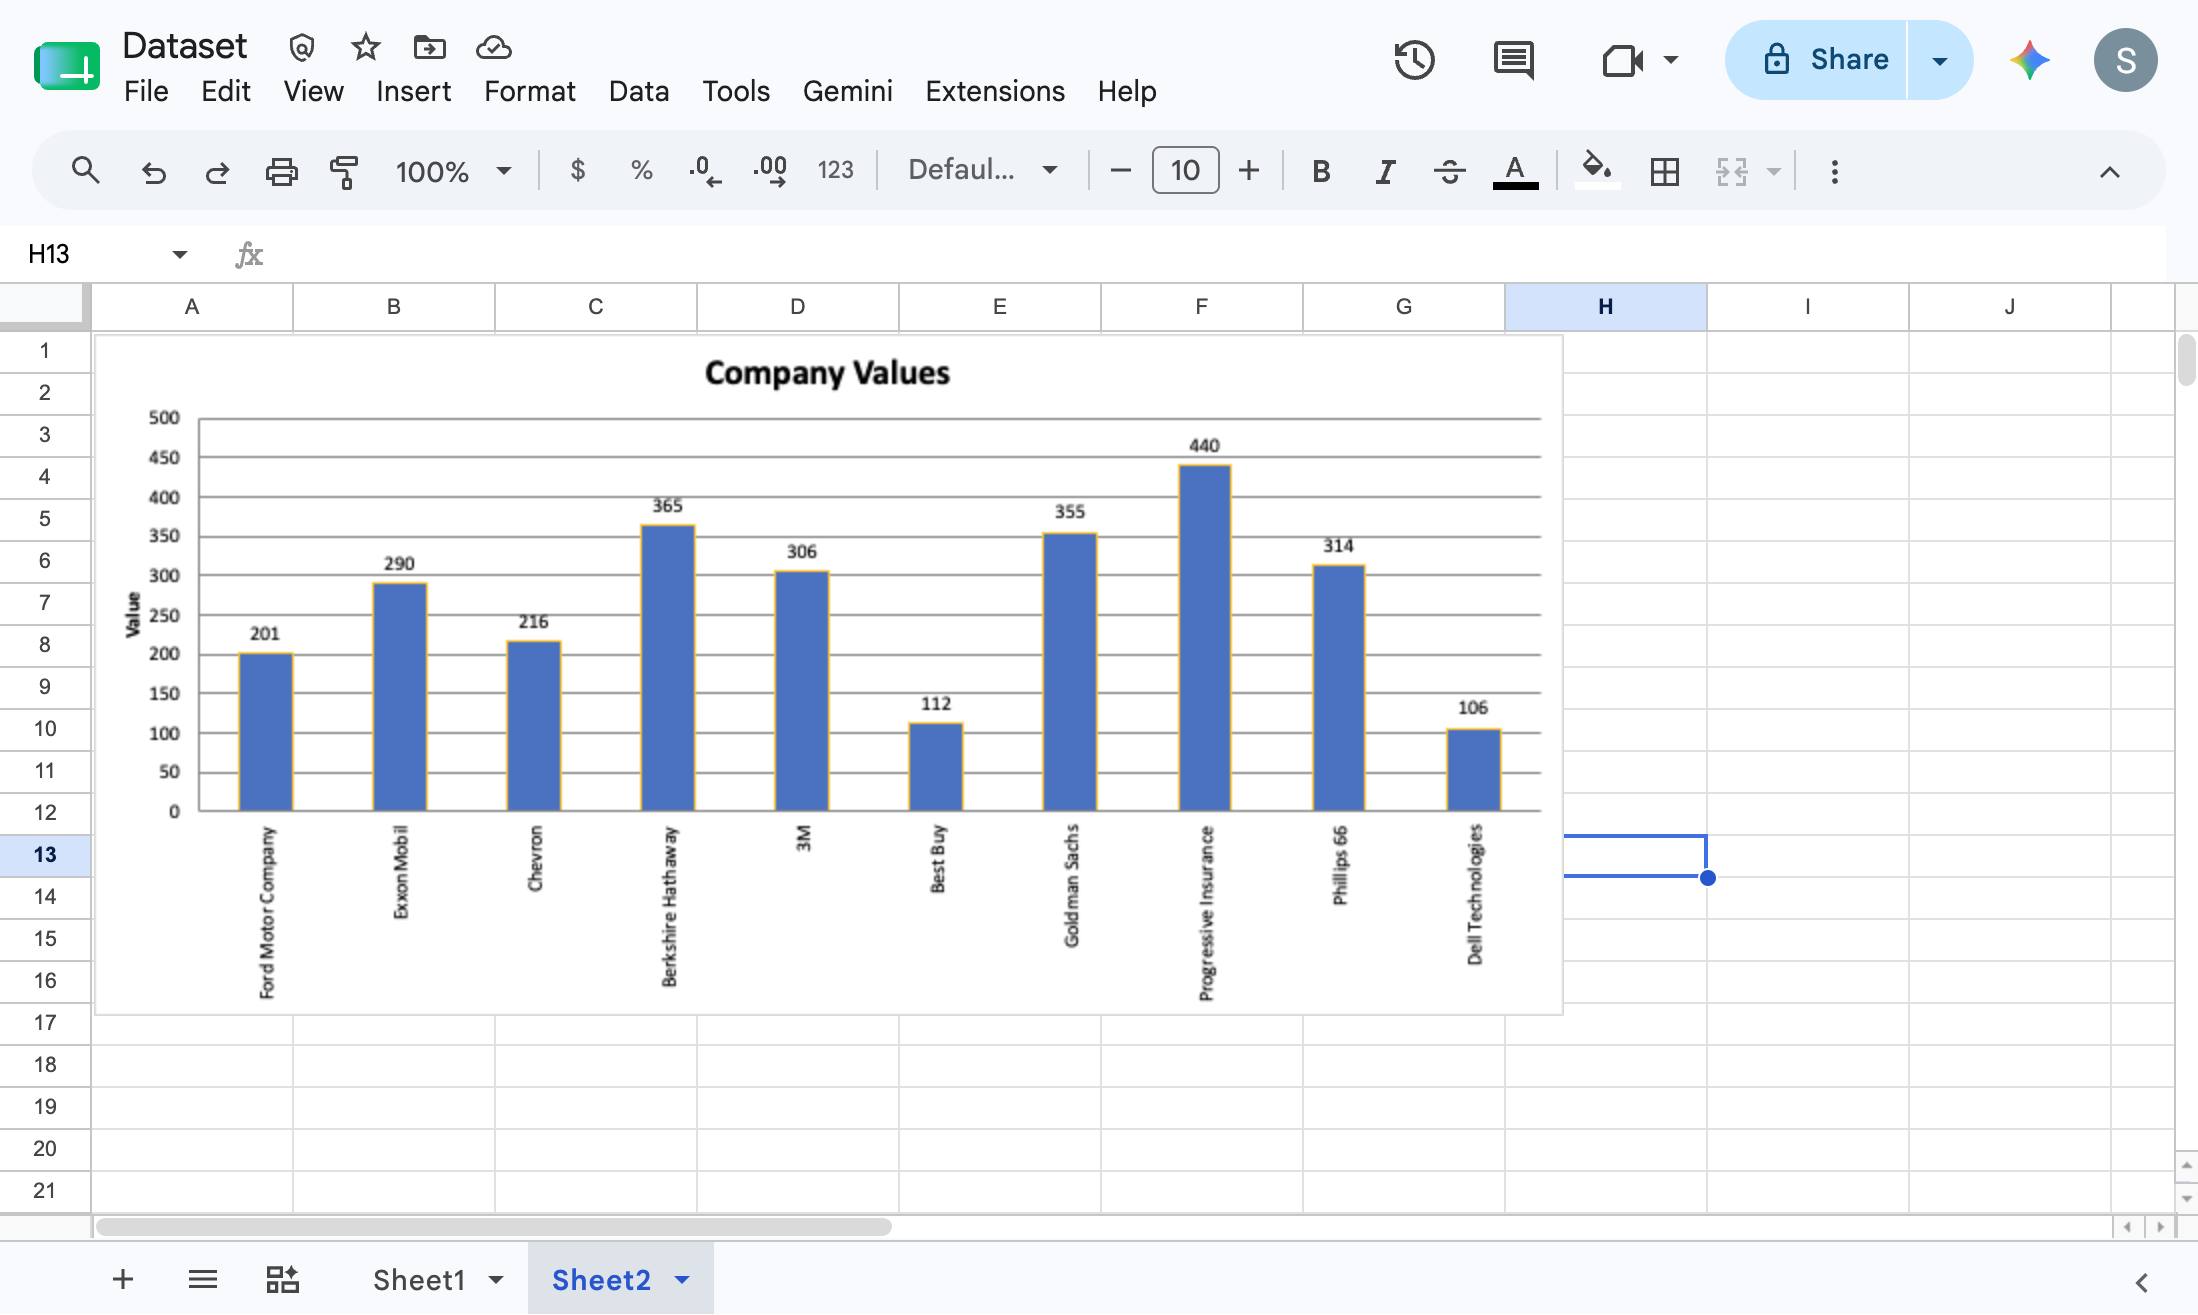Open more toolbar options three dots
This screenshot has width=2198, height=1315.
pyautogui.click(x=1834, y=172)
